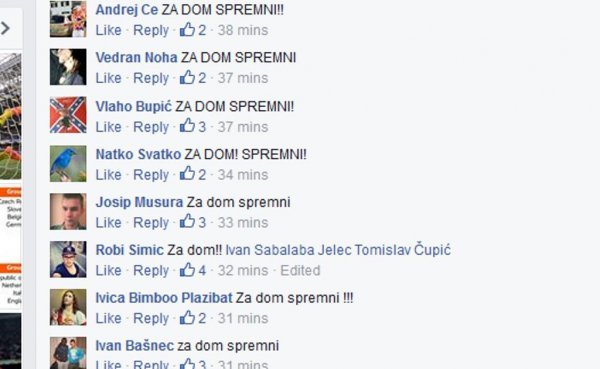View likes on Josip Musura's comment

coord(193,222)
